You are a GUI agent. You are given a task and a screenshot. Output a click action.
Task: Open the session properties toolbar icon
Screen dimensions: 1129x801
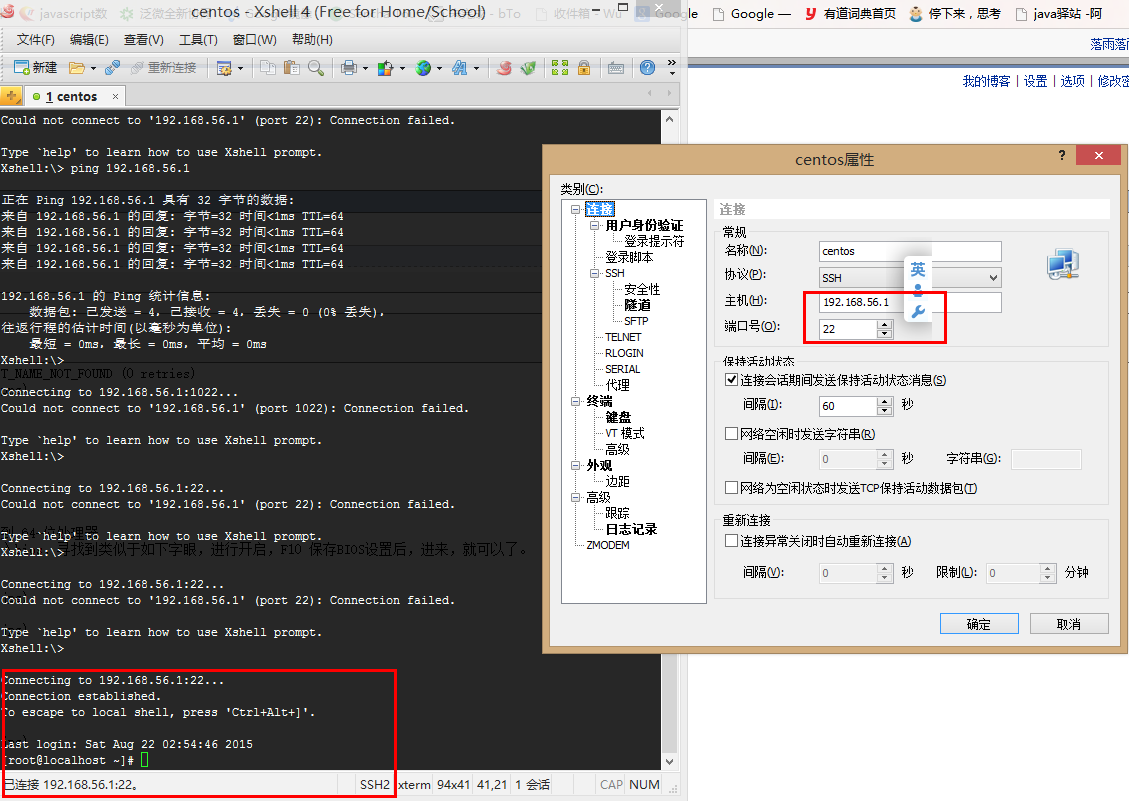click(x=224, y=68)
